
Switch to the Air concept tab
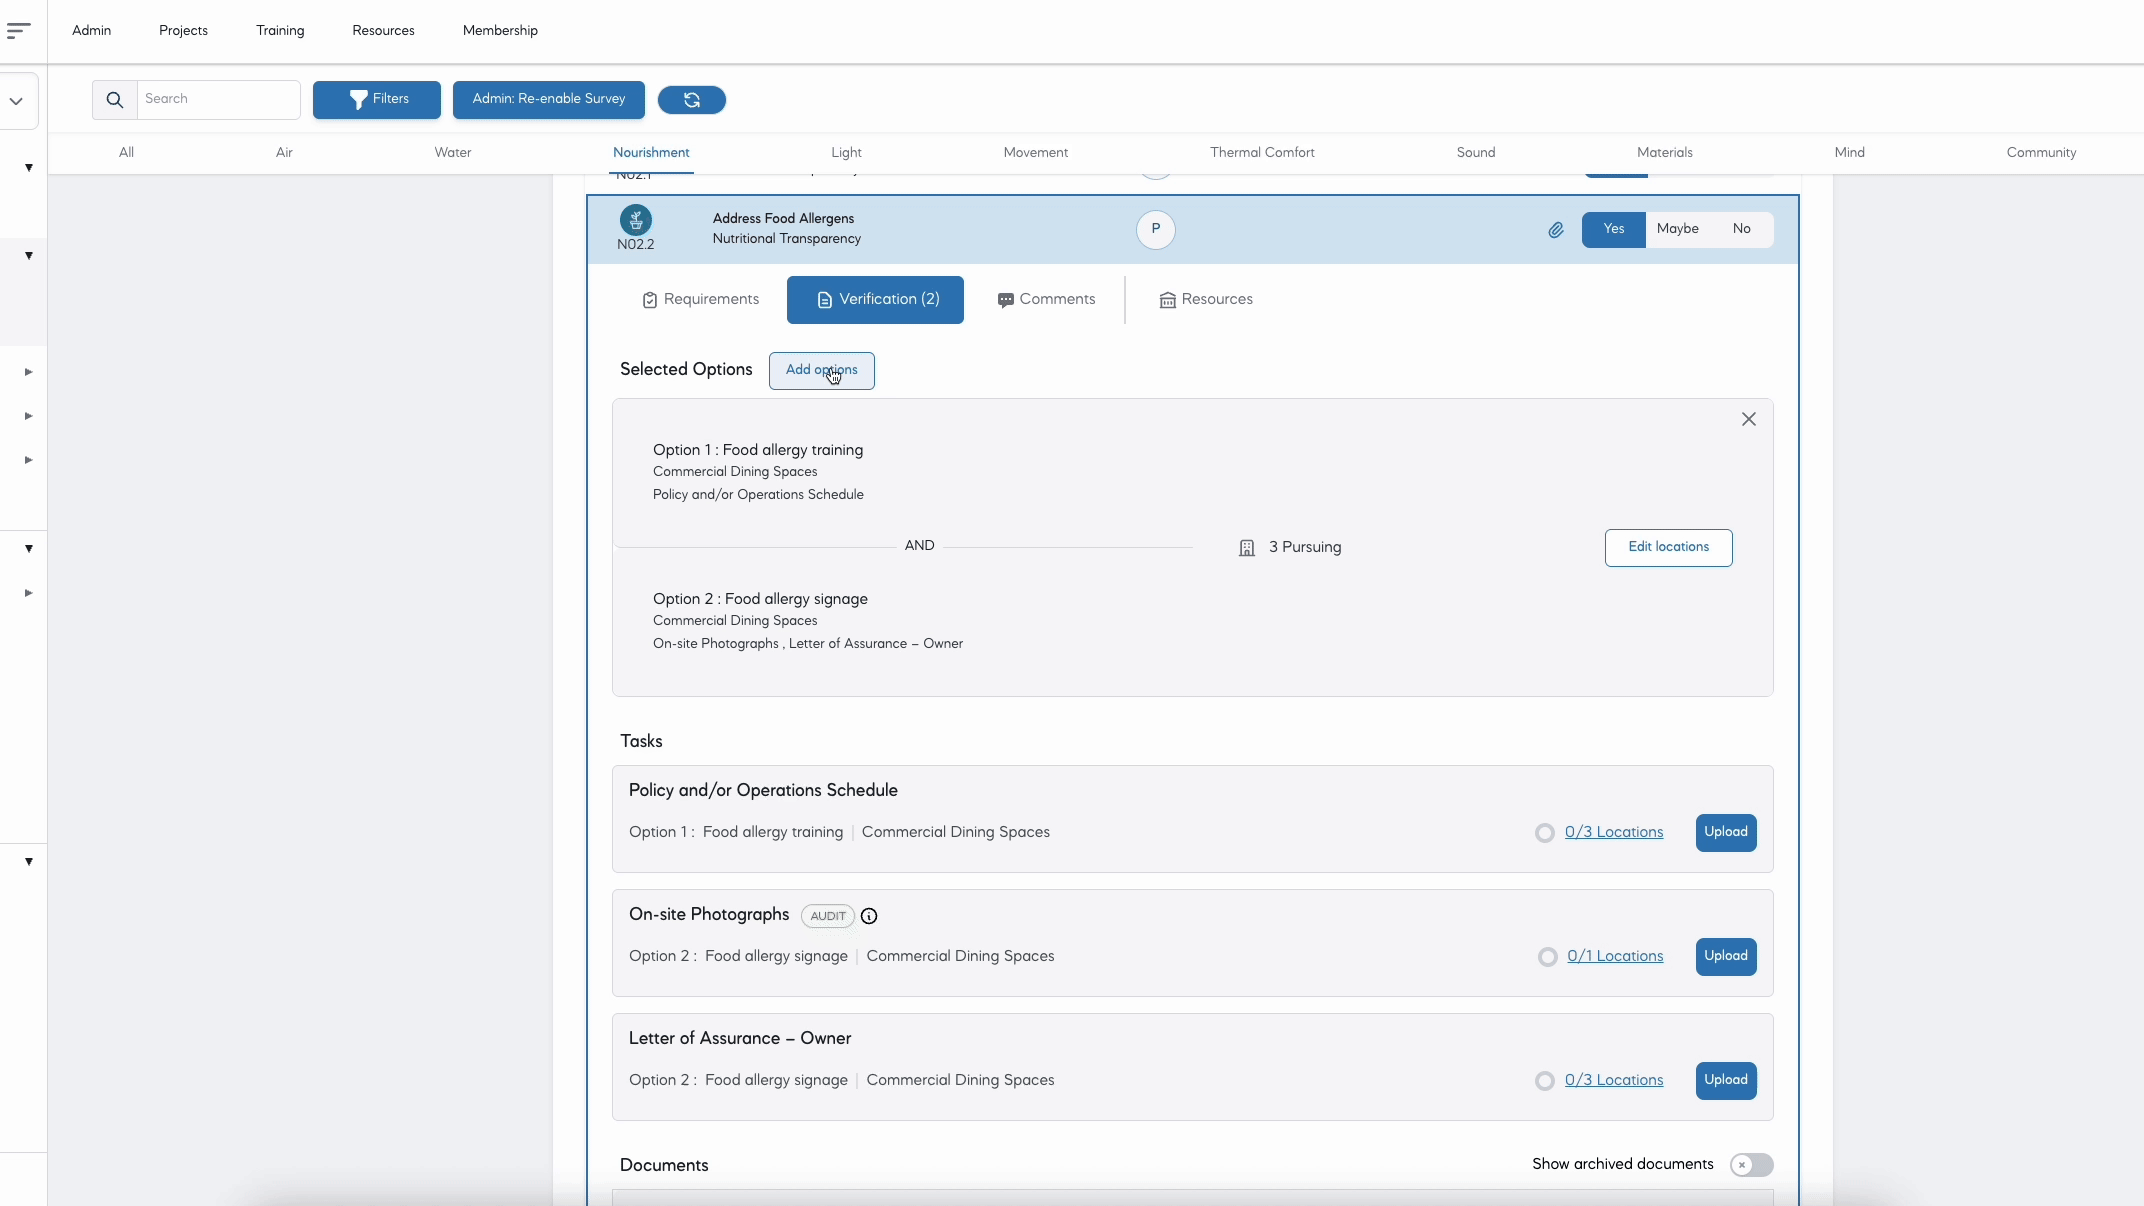pyautogui.click(x=284, y=153)
